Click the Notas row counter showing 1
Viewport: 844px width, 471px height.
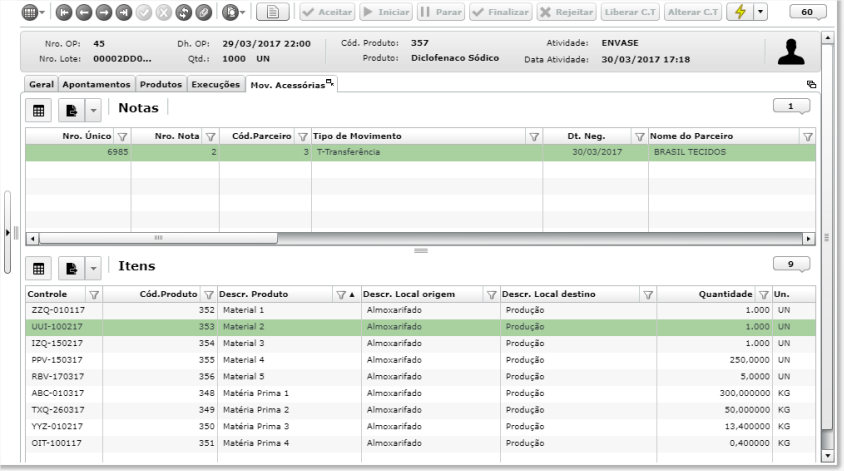791,106
